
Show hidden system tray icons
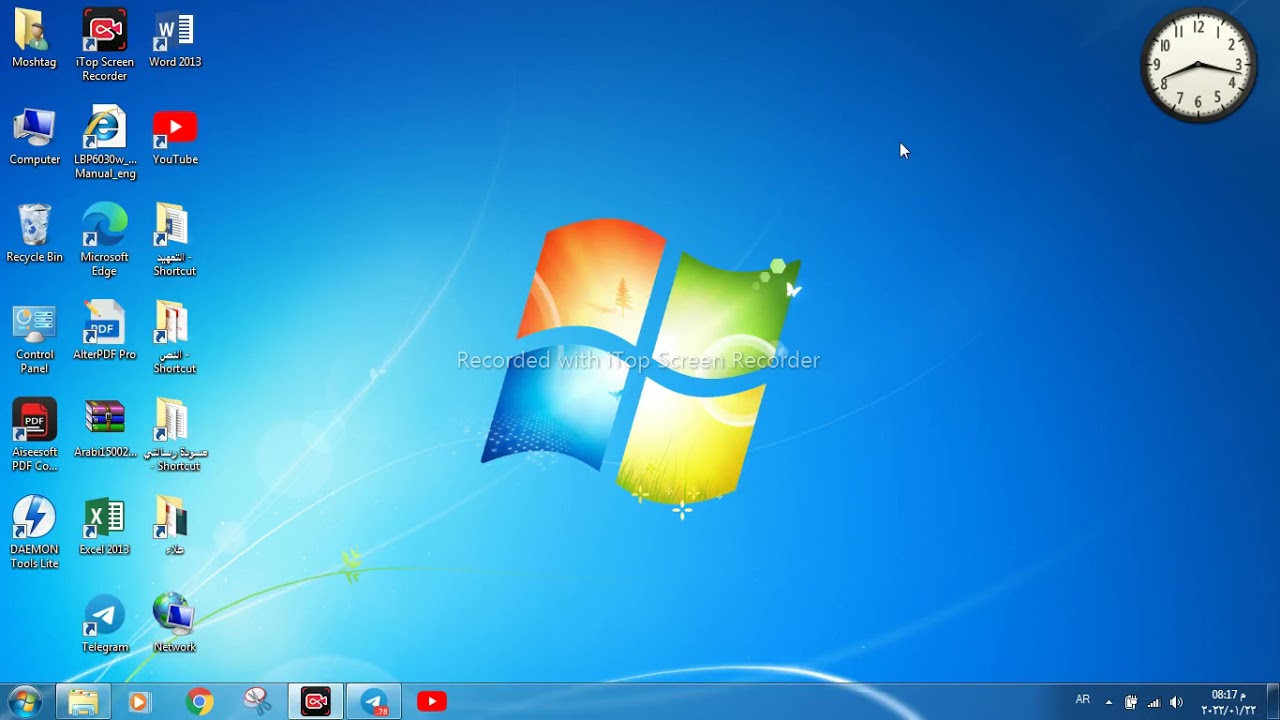click(x=1108, y=702)
